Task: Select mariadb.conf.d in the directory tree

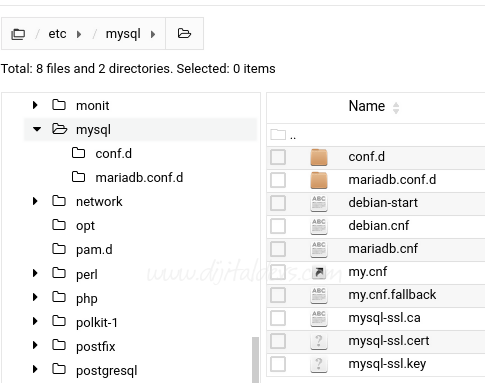Action: (139, 178)
